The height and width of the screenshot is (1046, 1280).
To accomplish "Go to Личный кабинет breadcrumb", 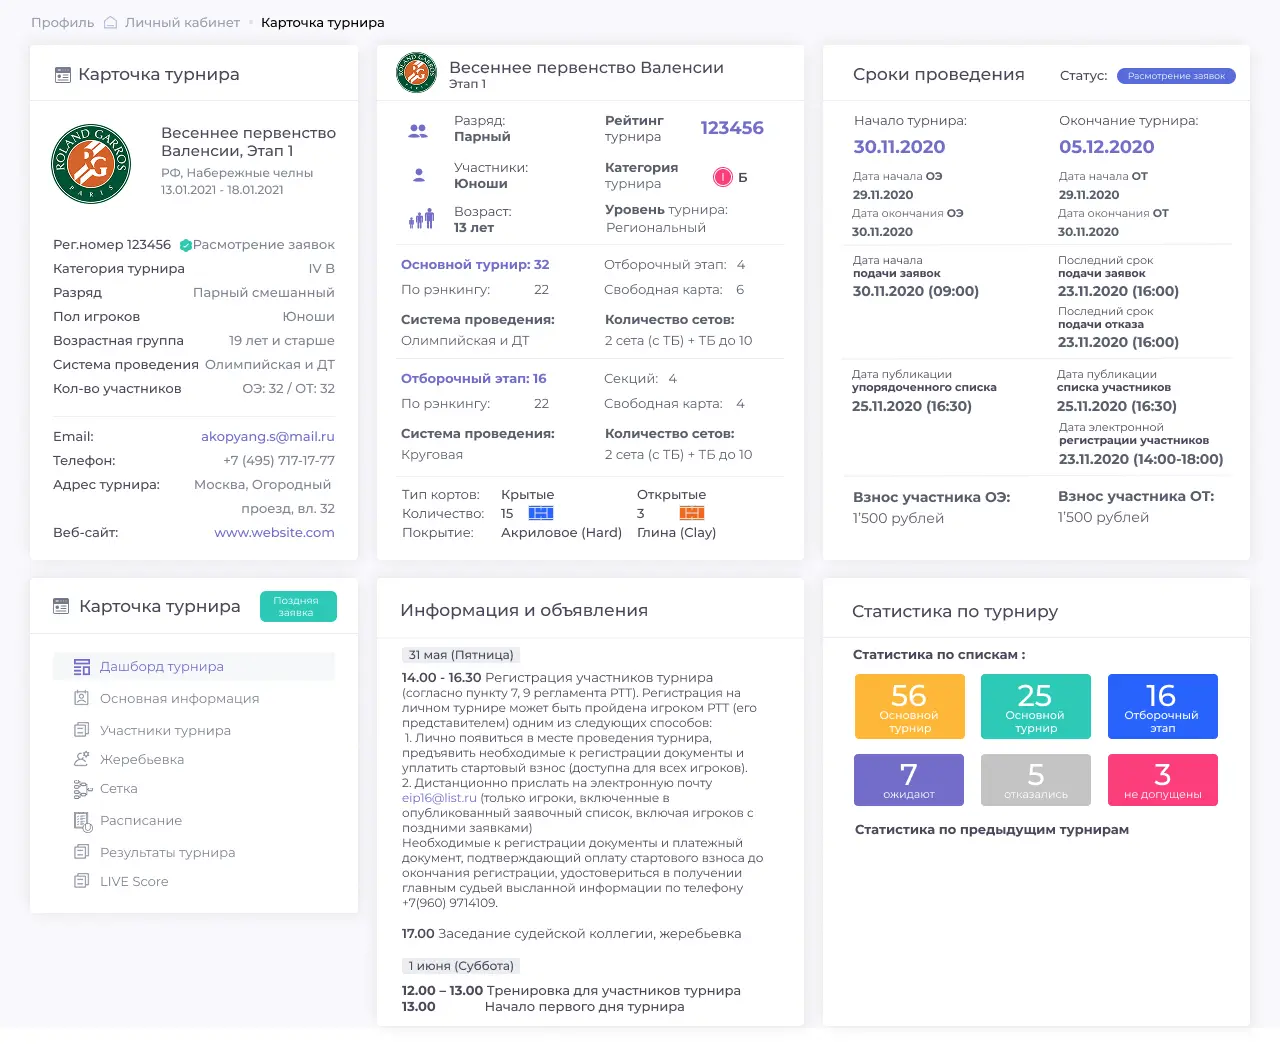I will (182, 23).
